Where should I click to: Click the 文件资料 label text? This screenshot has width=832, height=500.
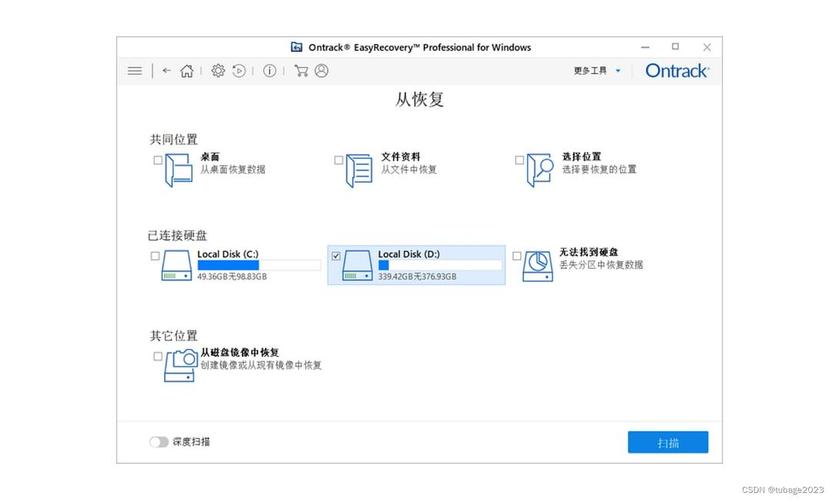point(401,157)
